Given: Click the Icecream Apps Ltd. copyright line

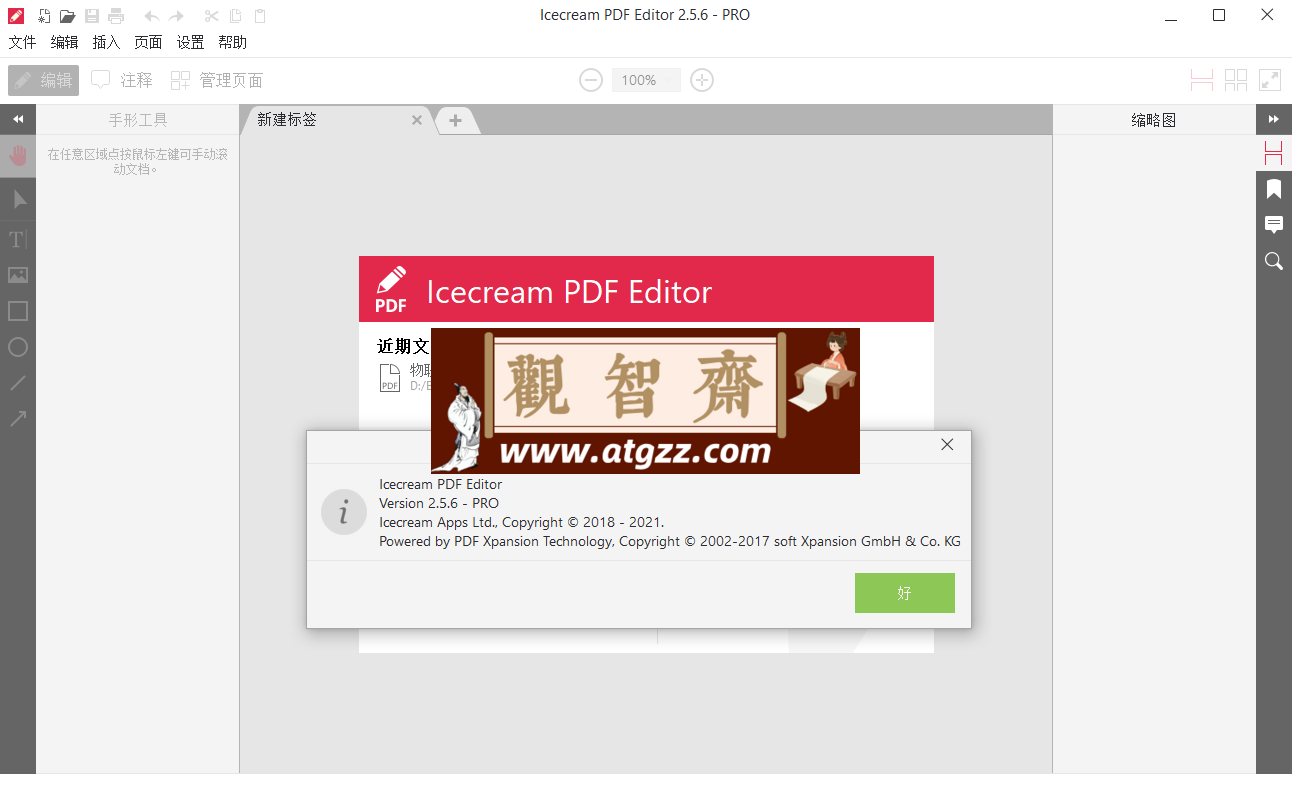Looking at the screenshot, I should pos(521,522).
